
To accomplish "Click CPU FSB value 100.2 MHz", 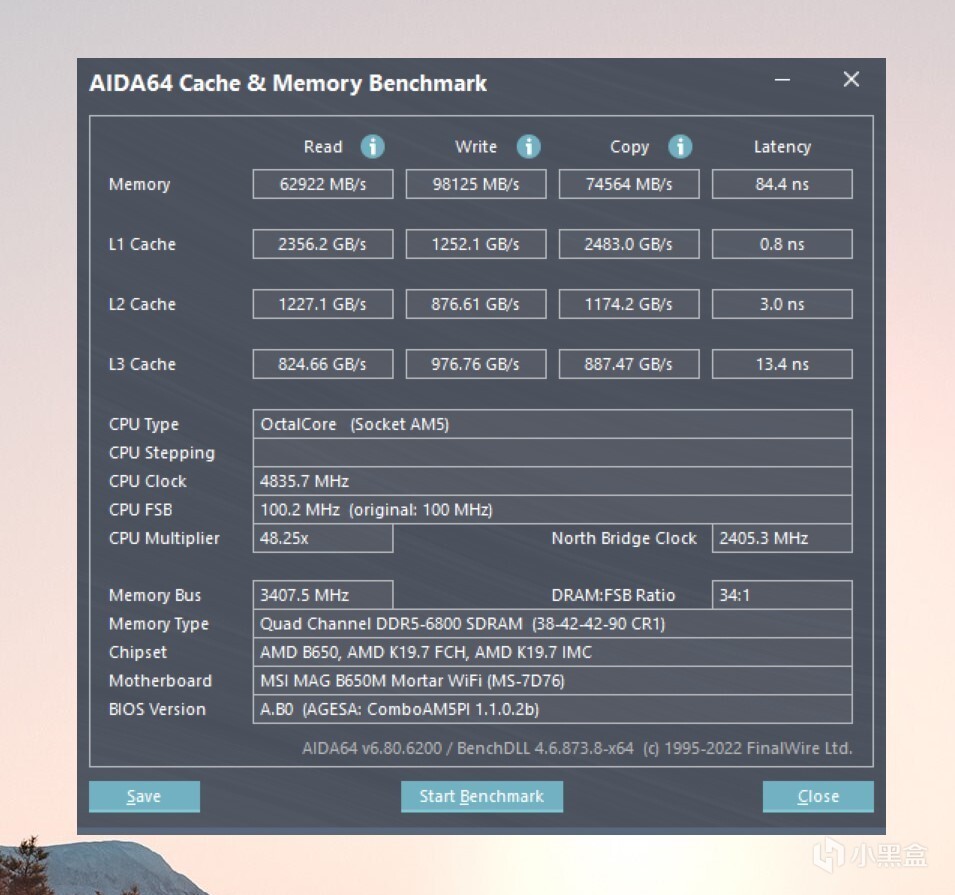I will click(x=552, y=510).
